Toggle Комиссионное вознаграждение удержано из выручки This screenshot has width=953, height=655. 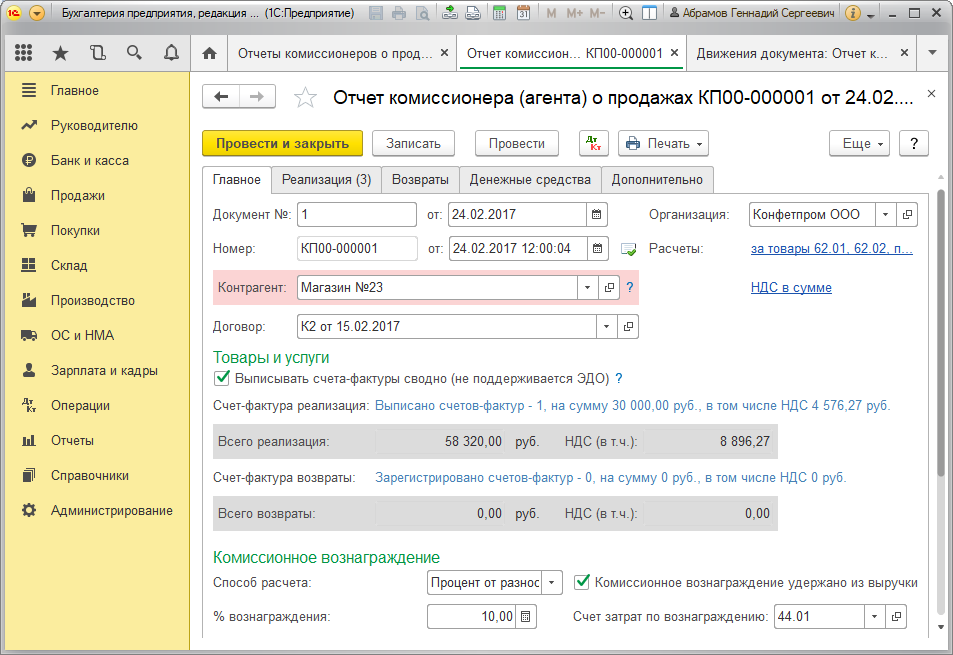click(x=582, y=582)
